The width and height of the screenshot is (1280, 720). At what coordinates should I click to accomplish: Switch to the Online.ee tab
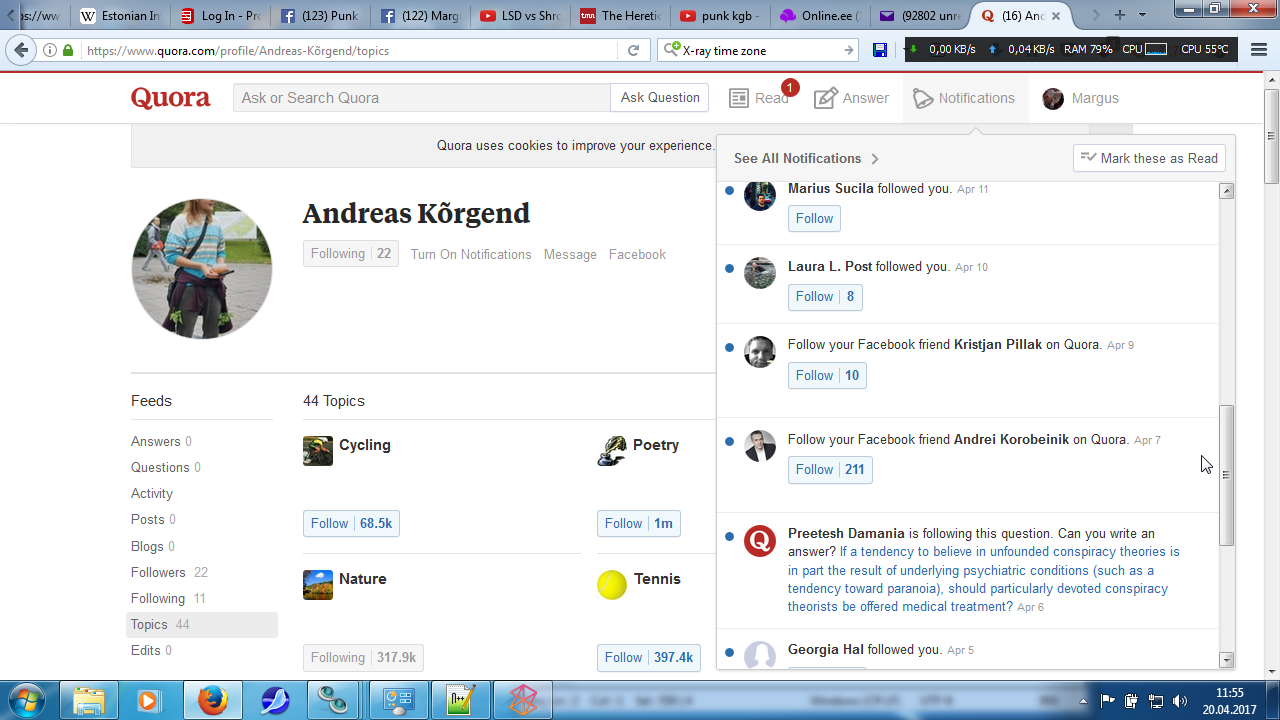tap(821, 15)
